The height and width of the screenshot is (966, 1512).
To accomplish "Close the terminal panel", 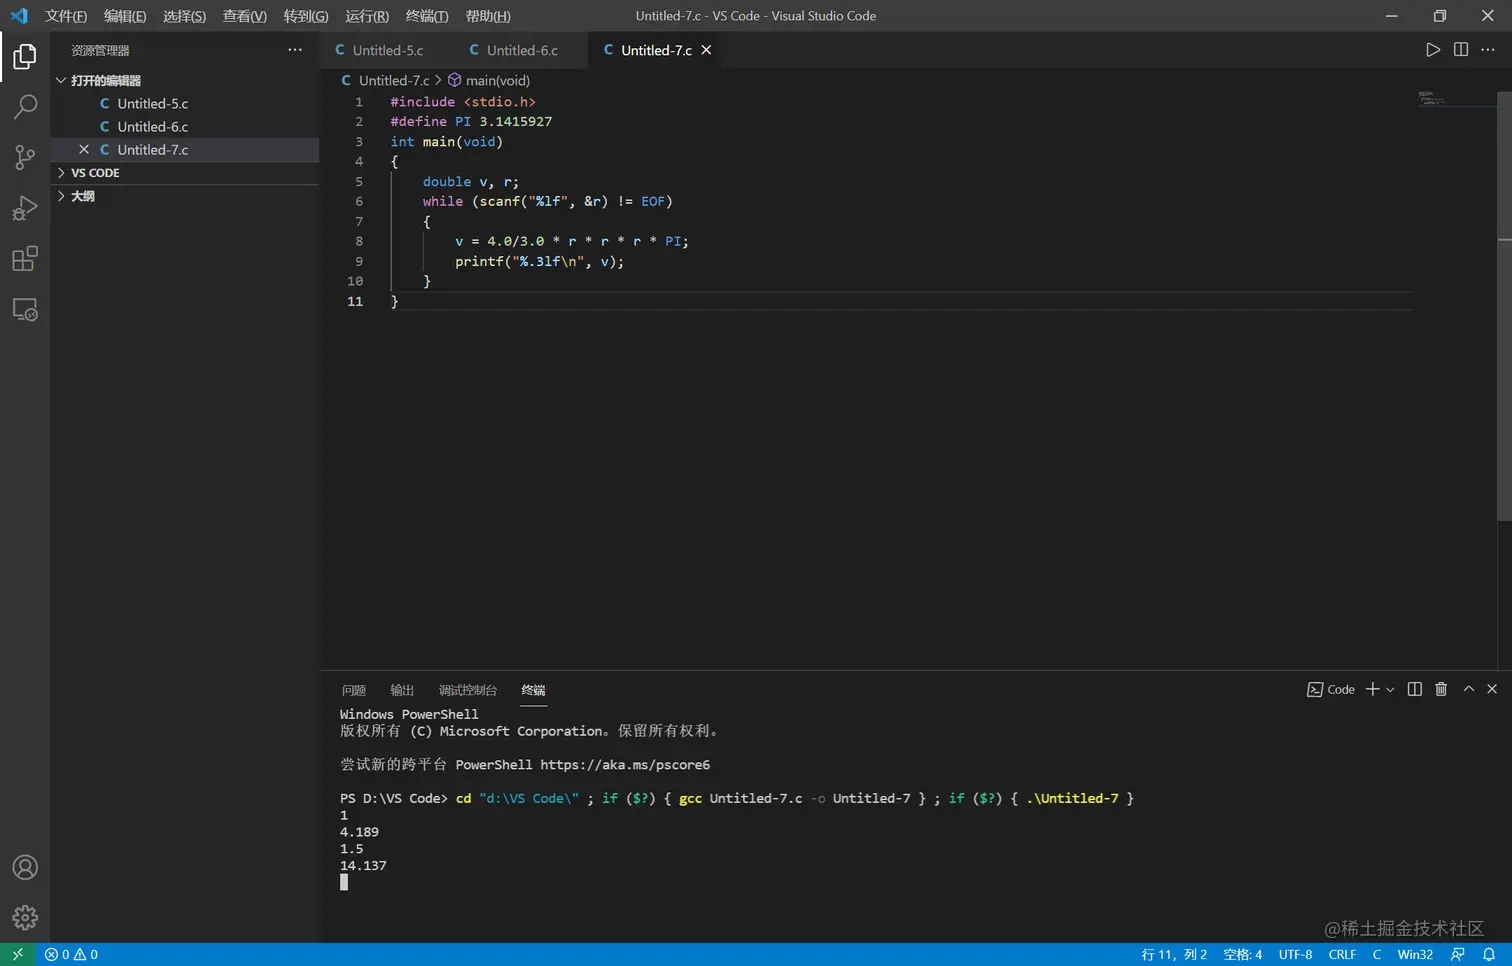I will coord(1492,689).
